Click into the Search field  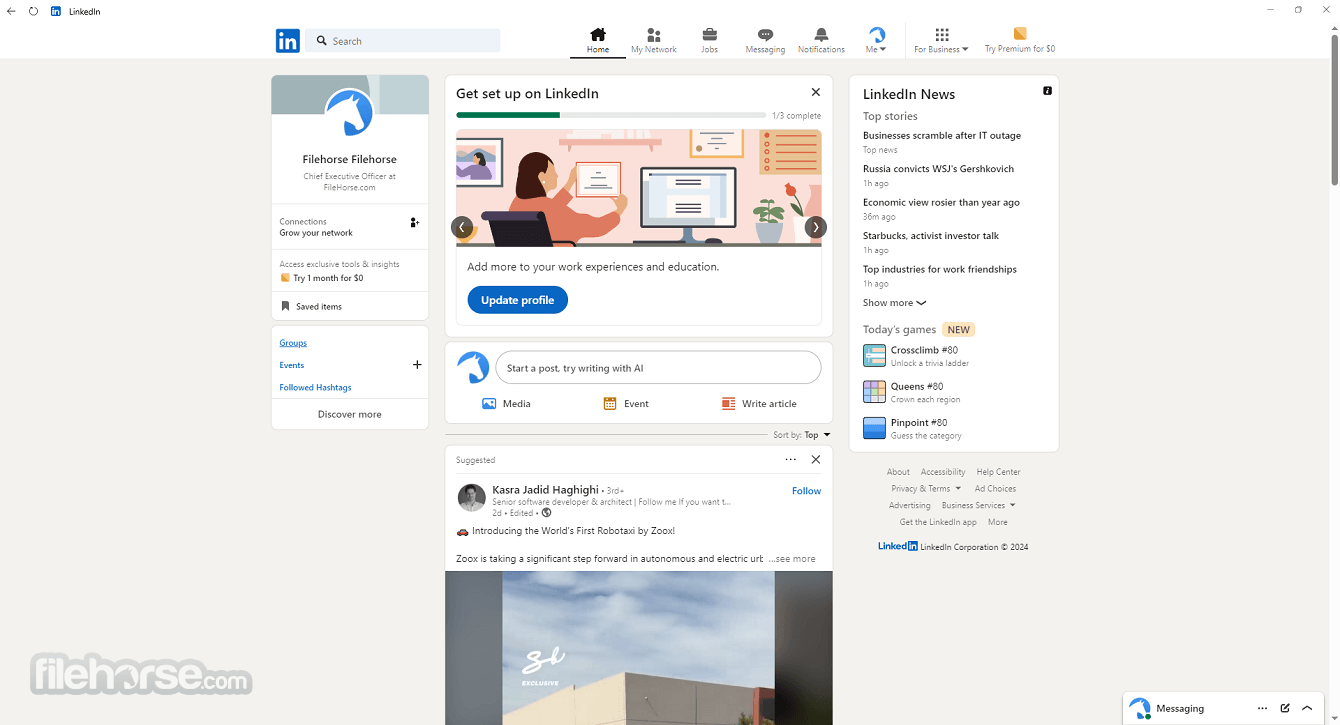[403, 41]
